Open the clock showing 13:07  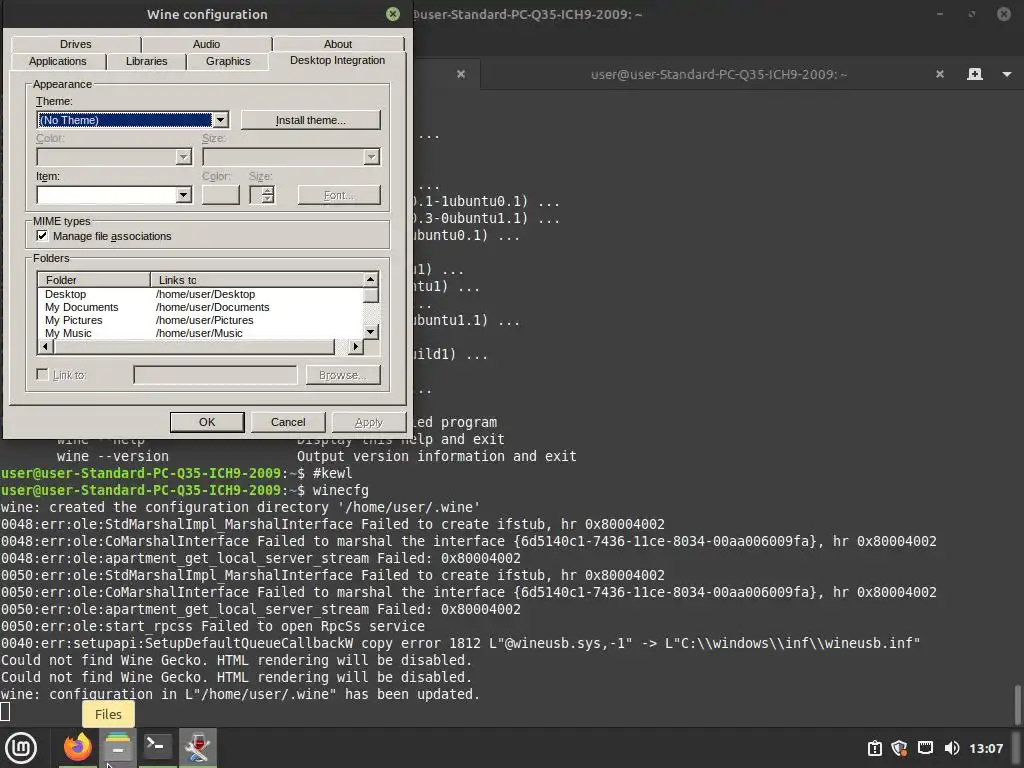tap(985, 748)
